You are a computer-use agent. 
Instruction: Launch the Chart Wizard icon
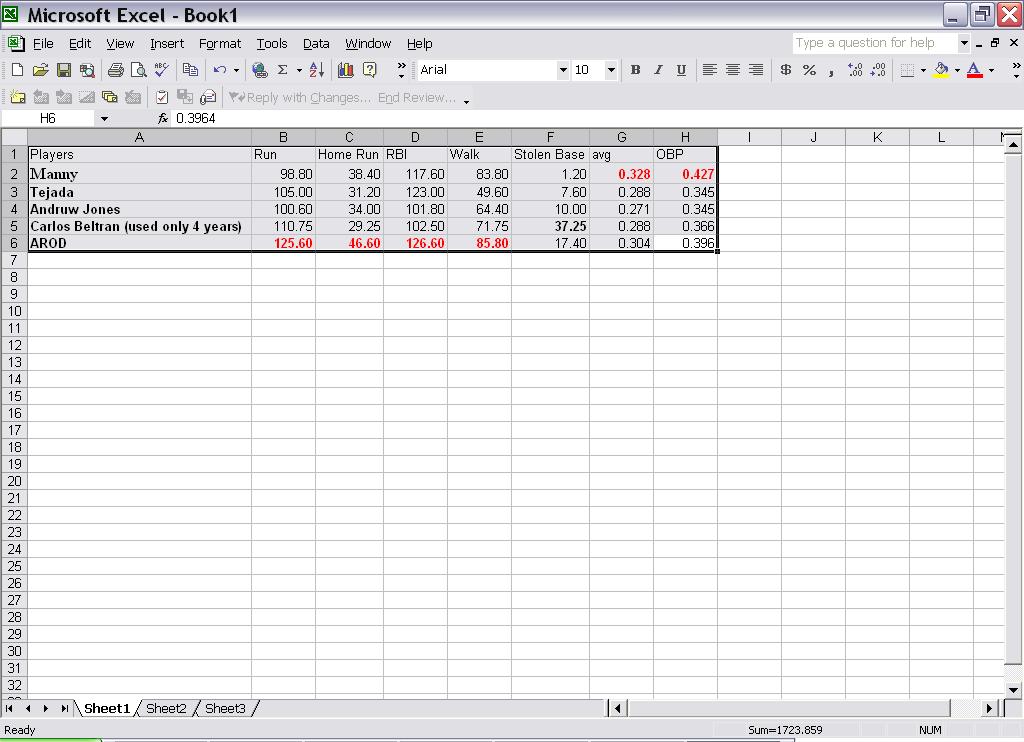346,70
